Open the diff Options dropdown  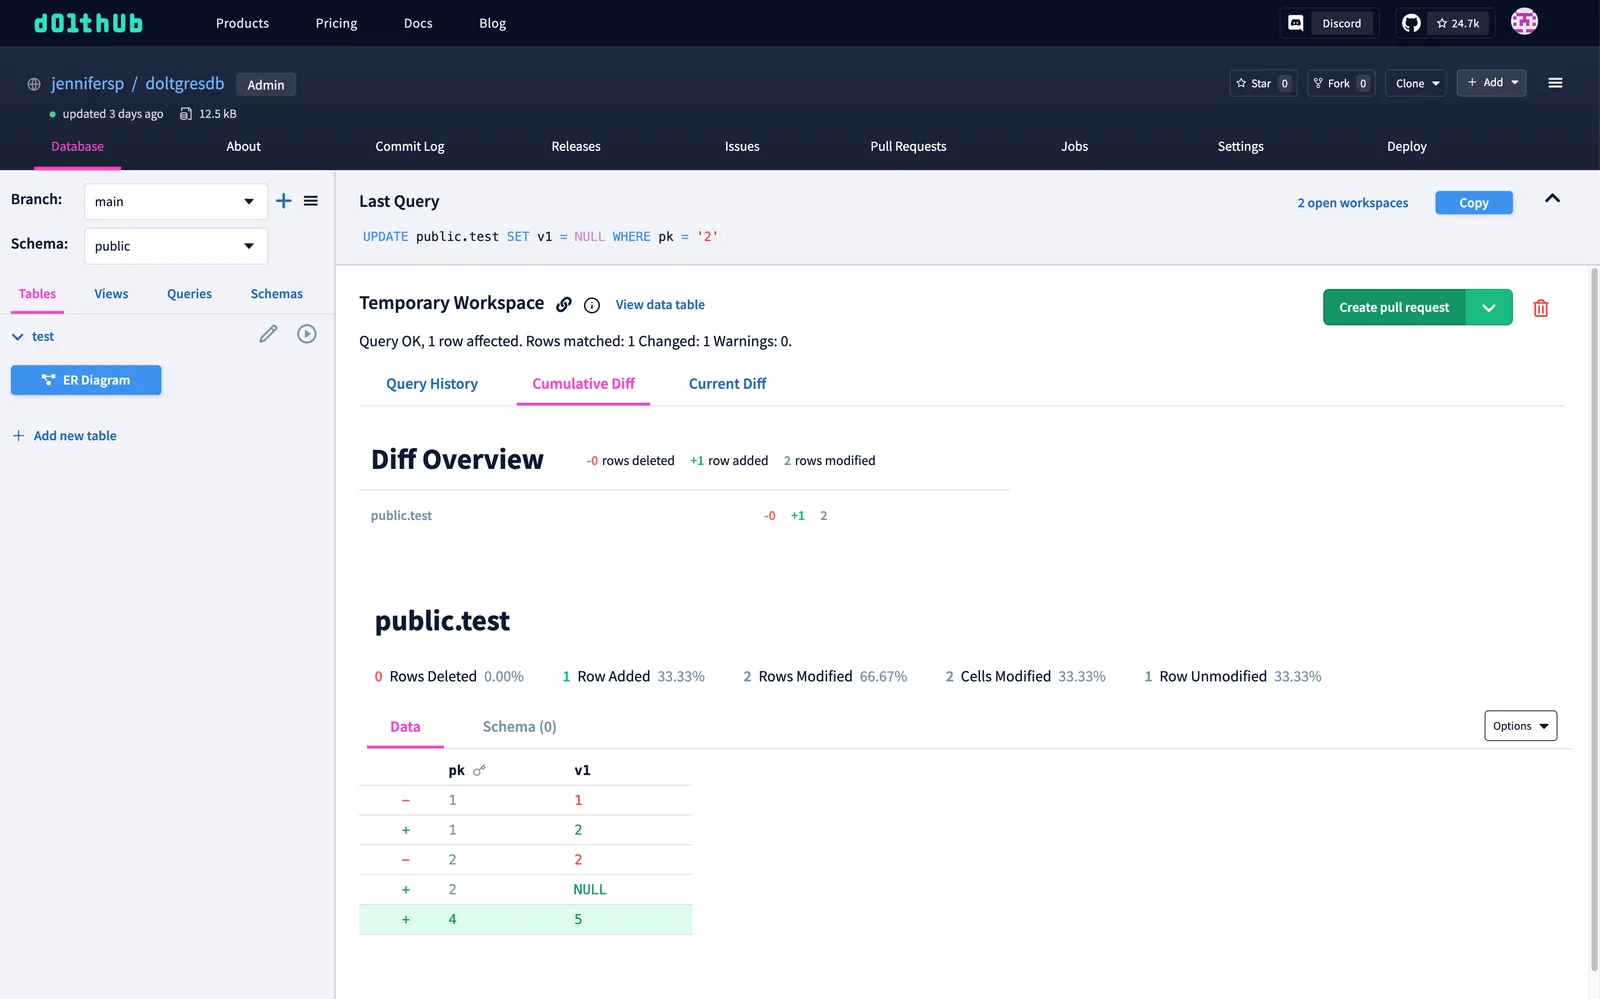pos(1521,726)
